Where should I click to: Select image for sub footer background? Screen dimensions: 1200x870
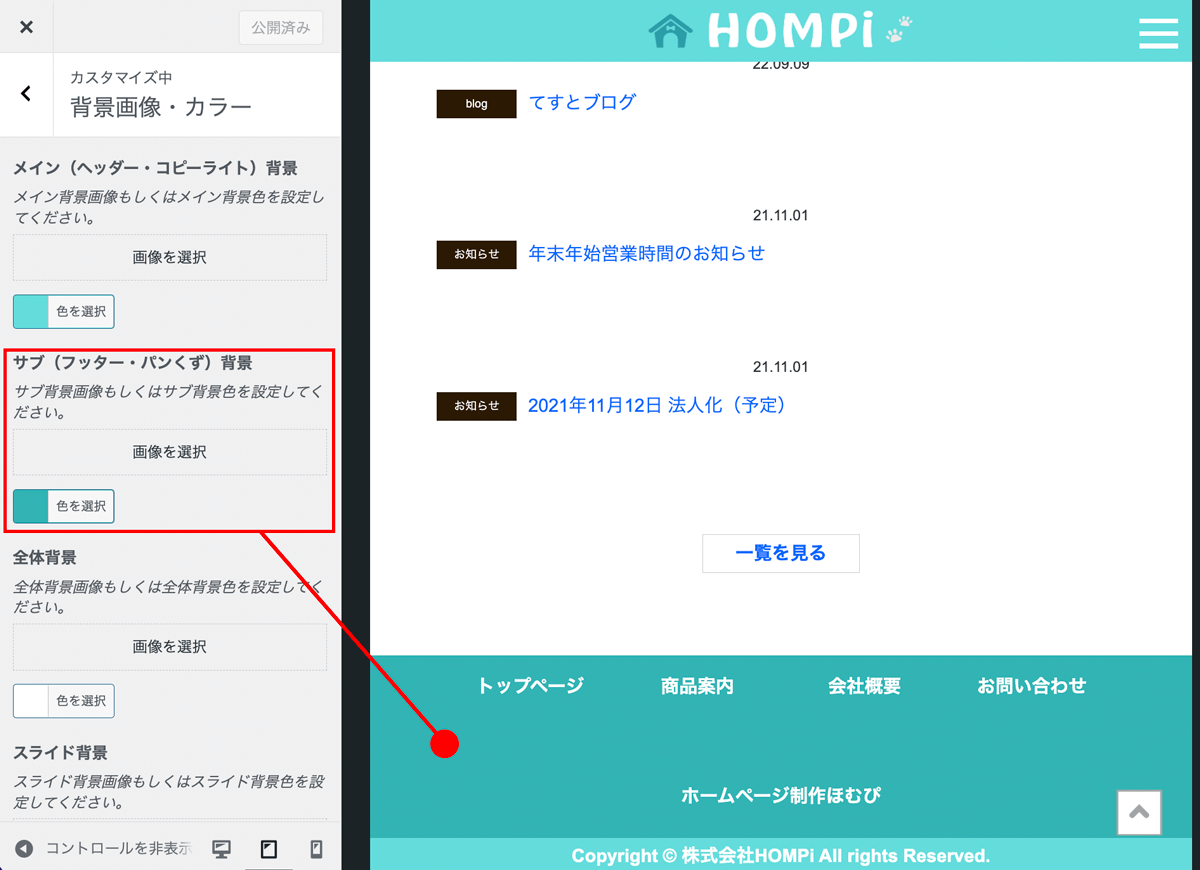pyautogui.click(x=169, y=452)
